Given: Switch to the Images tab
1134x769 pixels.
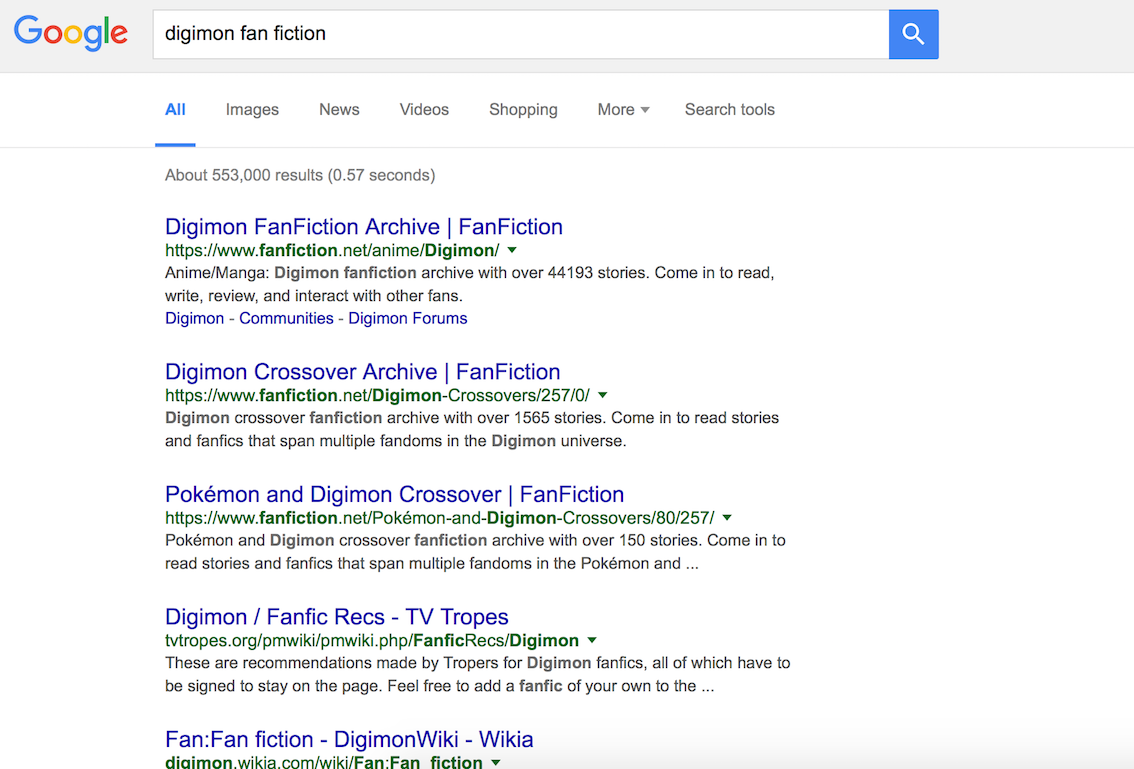Looking at the screenshot, I should 252,110.
